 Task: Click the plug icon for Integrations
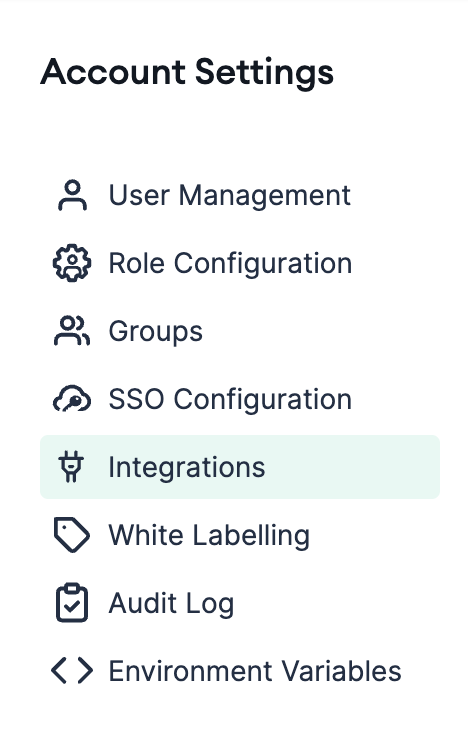(x=71, y=467)
